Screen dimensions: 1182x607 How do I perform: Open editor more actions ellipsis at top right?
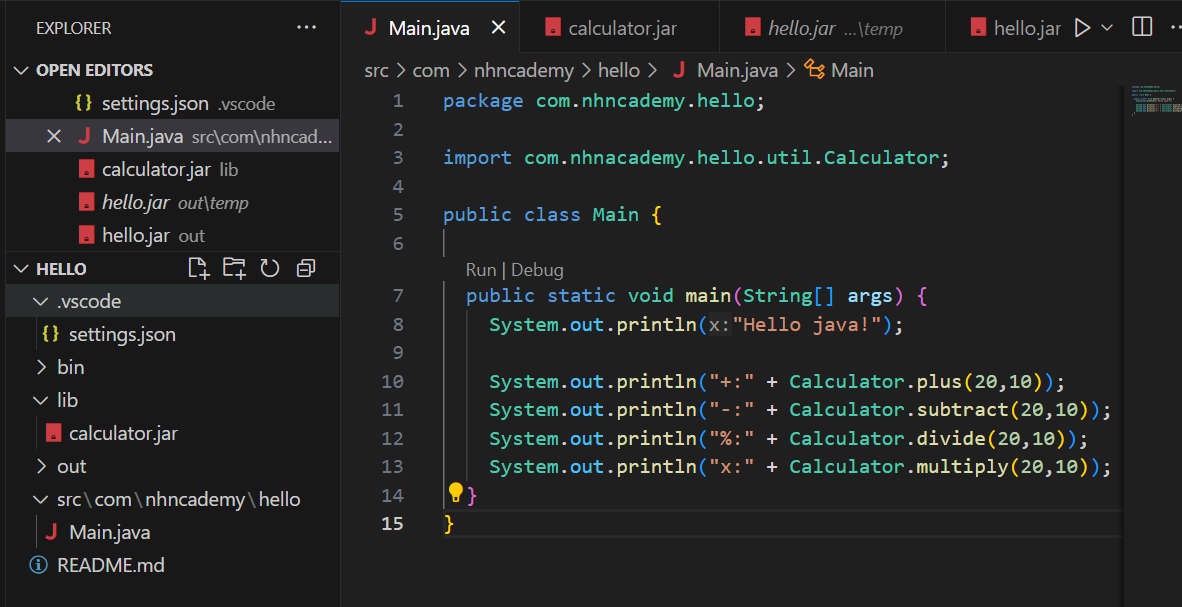click(x=1177, y=28)
